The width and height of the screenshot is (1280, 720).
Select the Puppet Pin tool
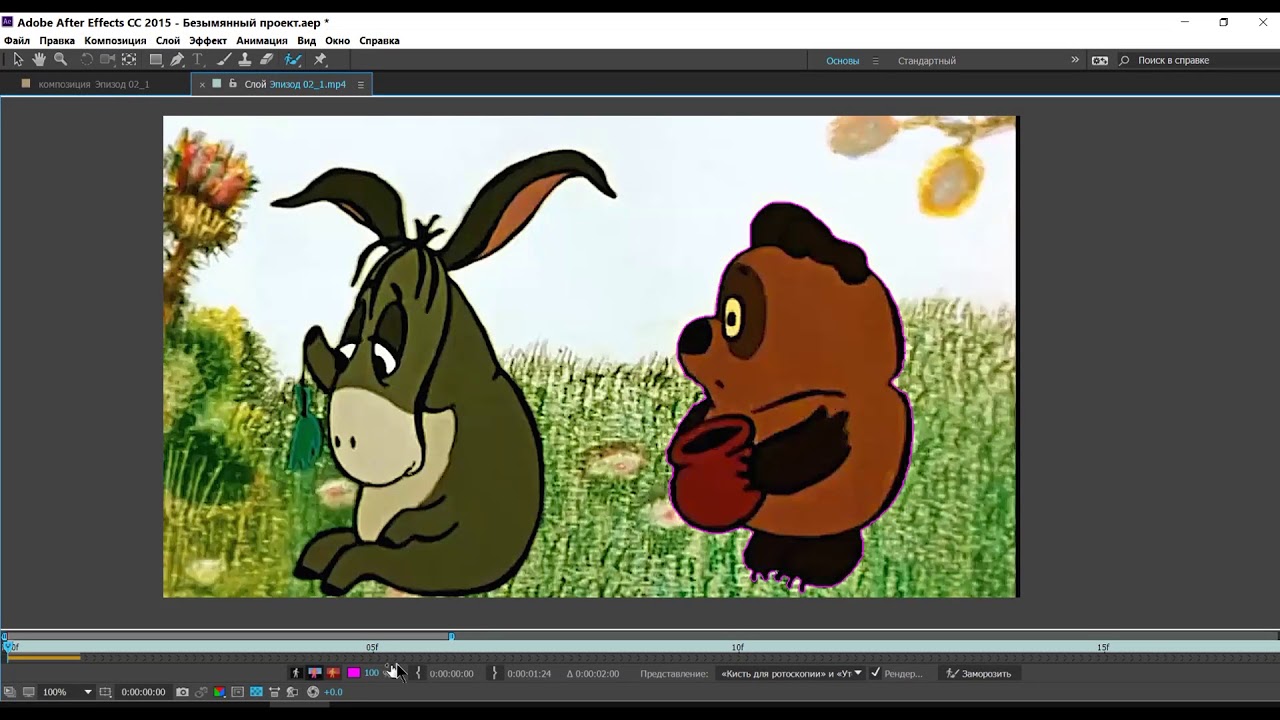coord(320,60)
